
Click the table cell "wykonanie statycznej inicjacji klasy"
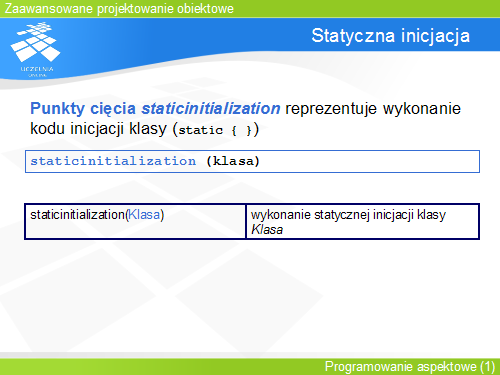point(363,221)
